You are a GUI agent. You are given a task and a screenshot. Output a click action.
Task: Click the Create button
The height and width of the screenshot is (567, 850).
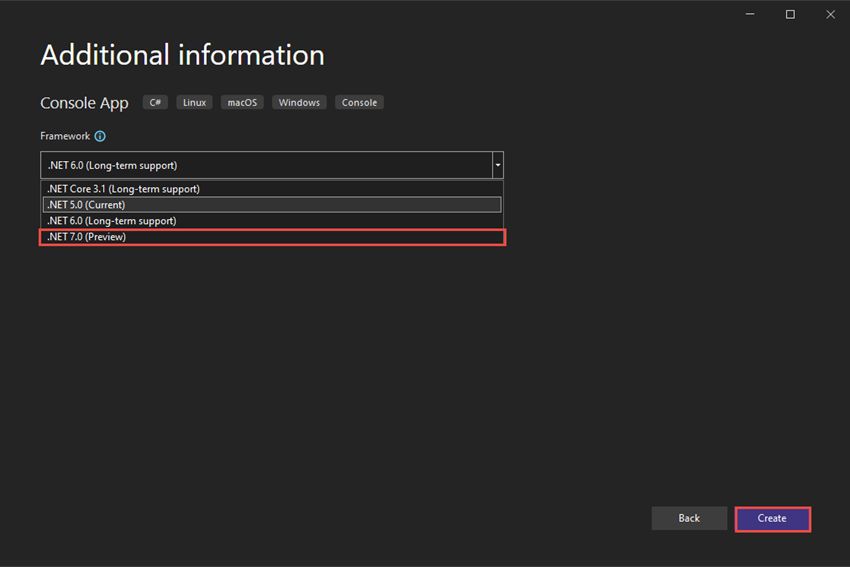point(772,519)
